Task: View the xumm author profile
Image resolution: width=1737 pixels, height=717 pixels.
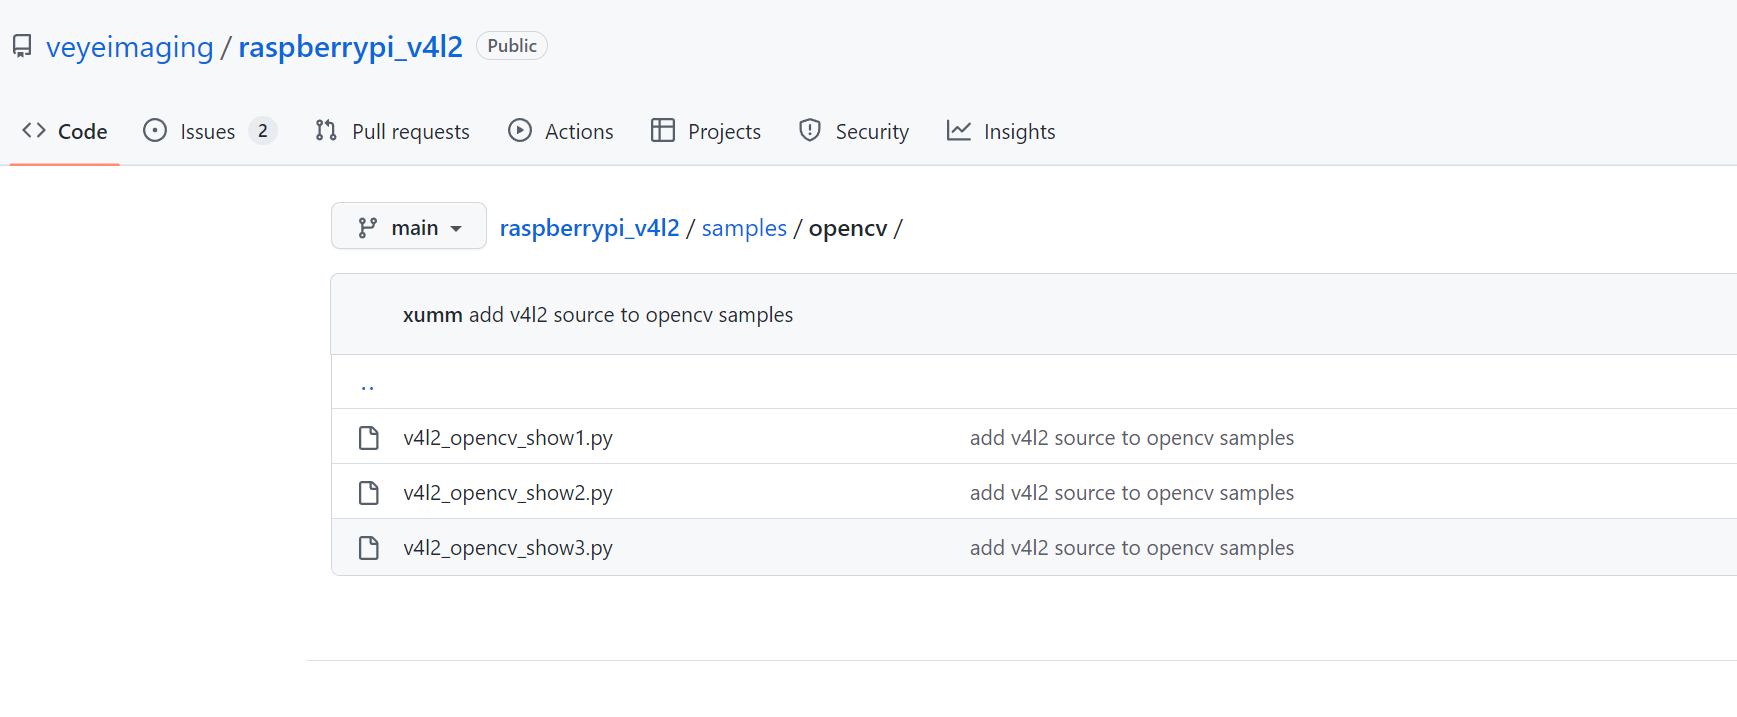Action: [432, 315]
